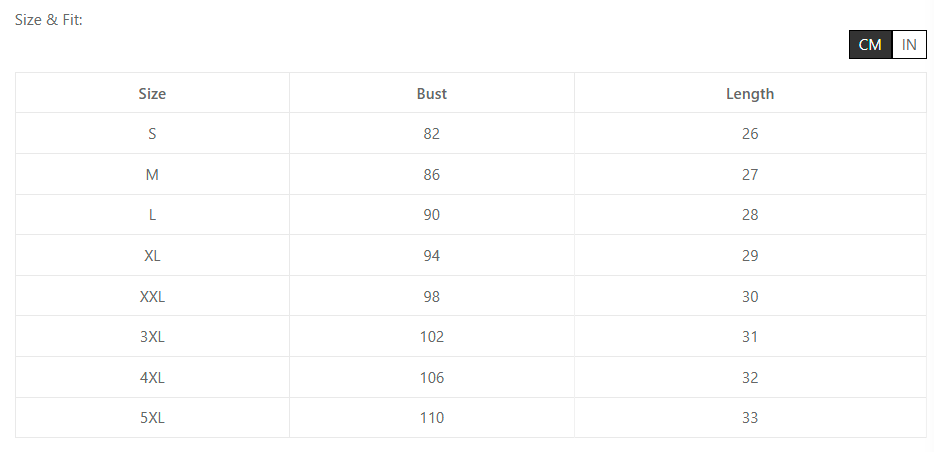Viewport: 934px width, 452px height.
Task: Click length value 33
Action: point(750,418)
